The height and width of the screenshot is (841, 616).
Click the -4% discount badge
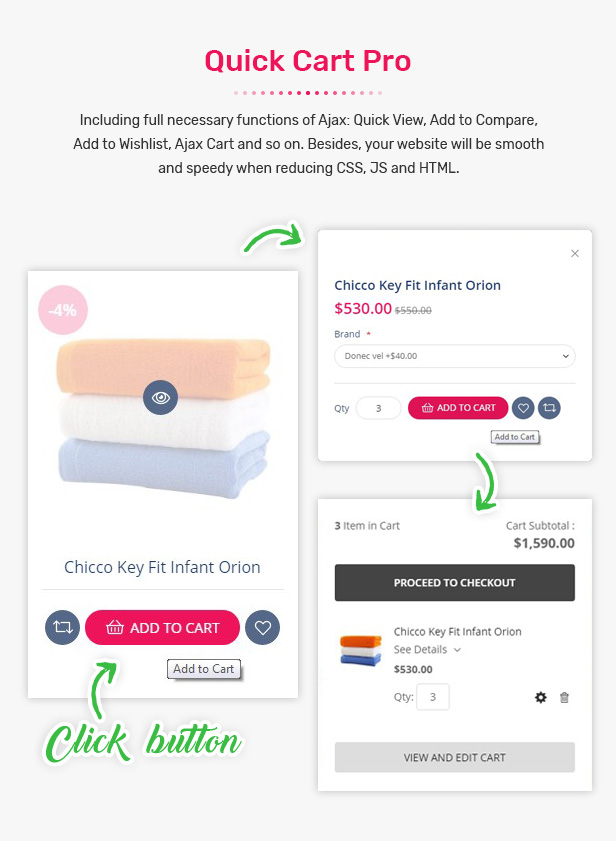(62, 310)
